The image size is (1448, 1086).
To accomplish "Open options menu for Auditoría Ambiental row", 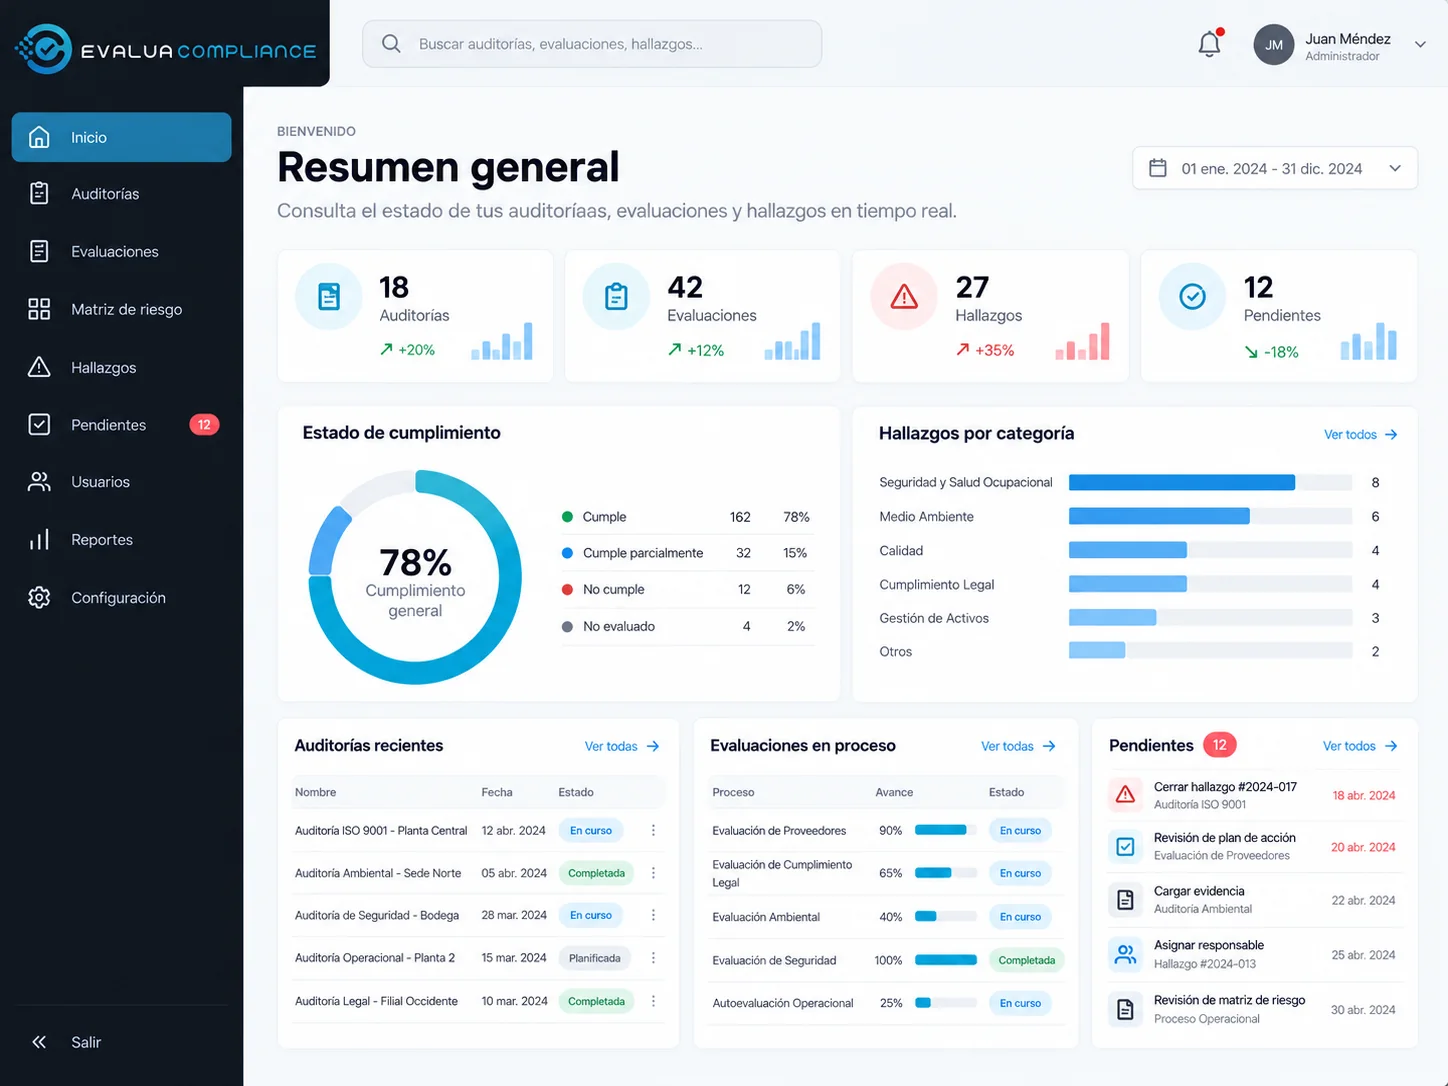I will [653, 873].
